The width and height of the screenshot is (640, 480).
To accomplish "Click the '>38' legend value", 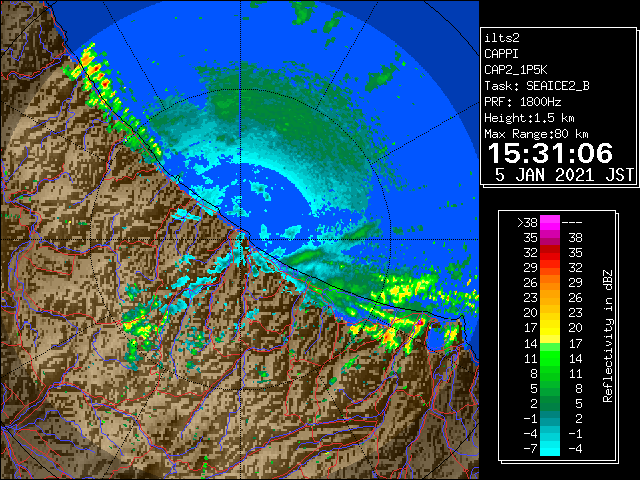I will (527, 223).
